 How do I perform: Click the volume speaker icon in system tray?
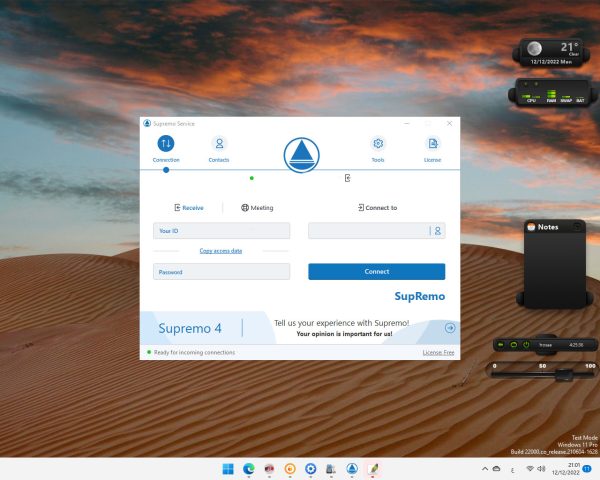541,469
